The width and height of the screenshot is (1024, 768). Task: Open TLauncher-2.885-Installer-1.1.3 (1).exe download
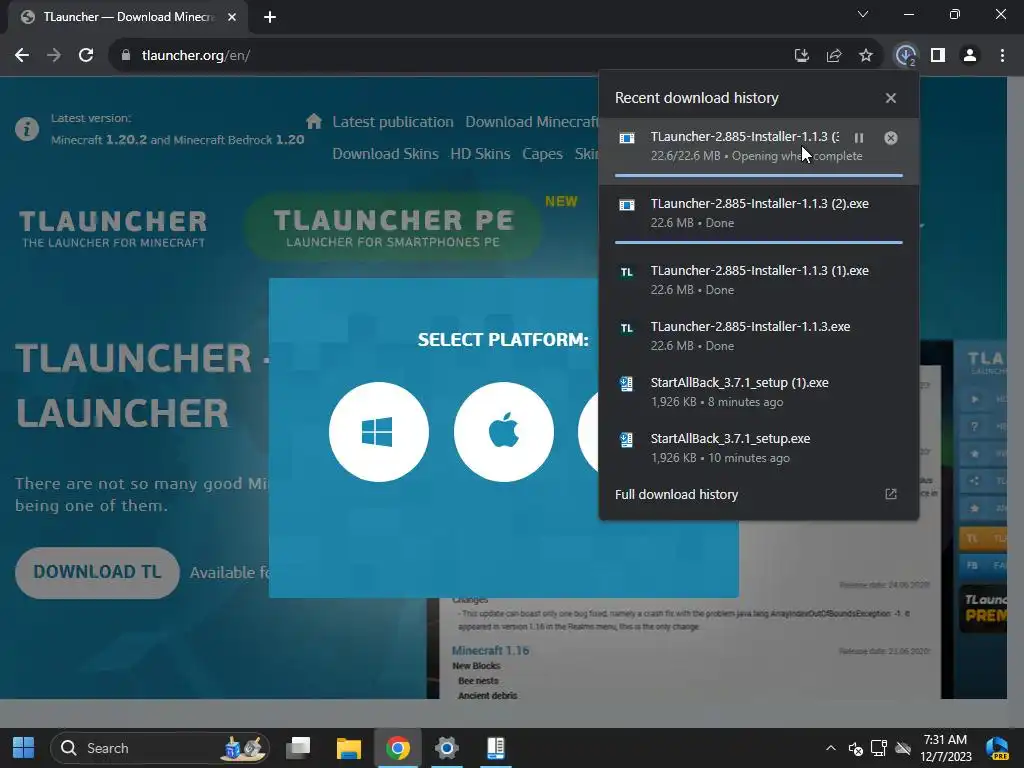pos(759,280)
